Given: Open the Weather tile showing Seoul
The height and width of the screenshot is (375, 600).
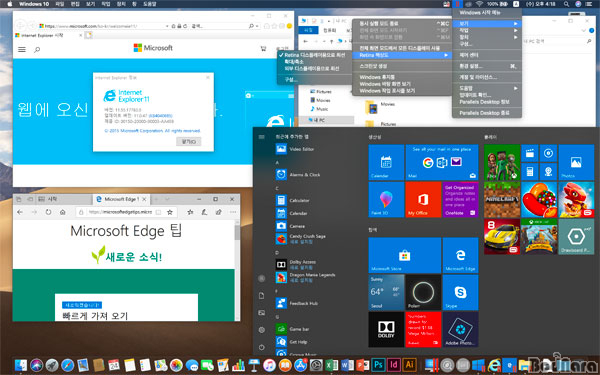Looking at the screenshot, I should click(386, 292).
